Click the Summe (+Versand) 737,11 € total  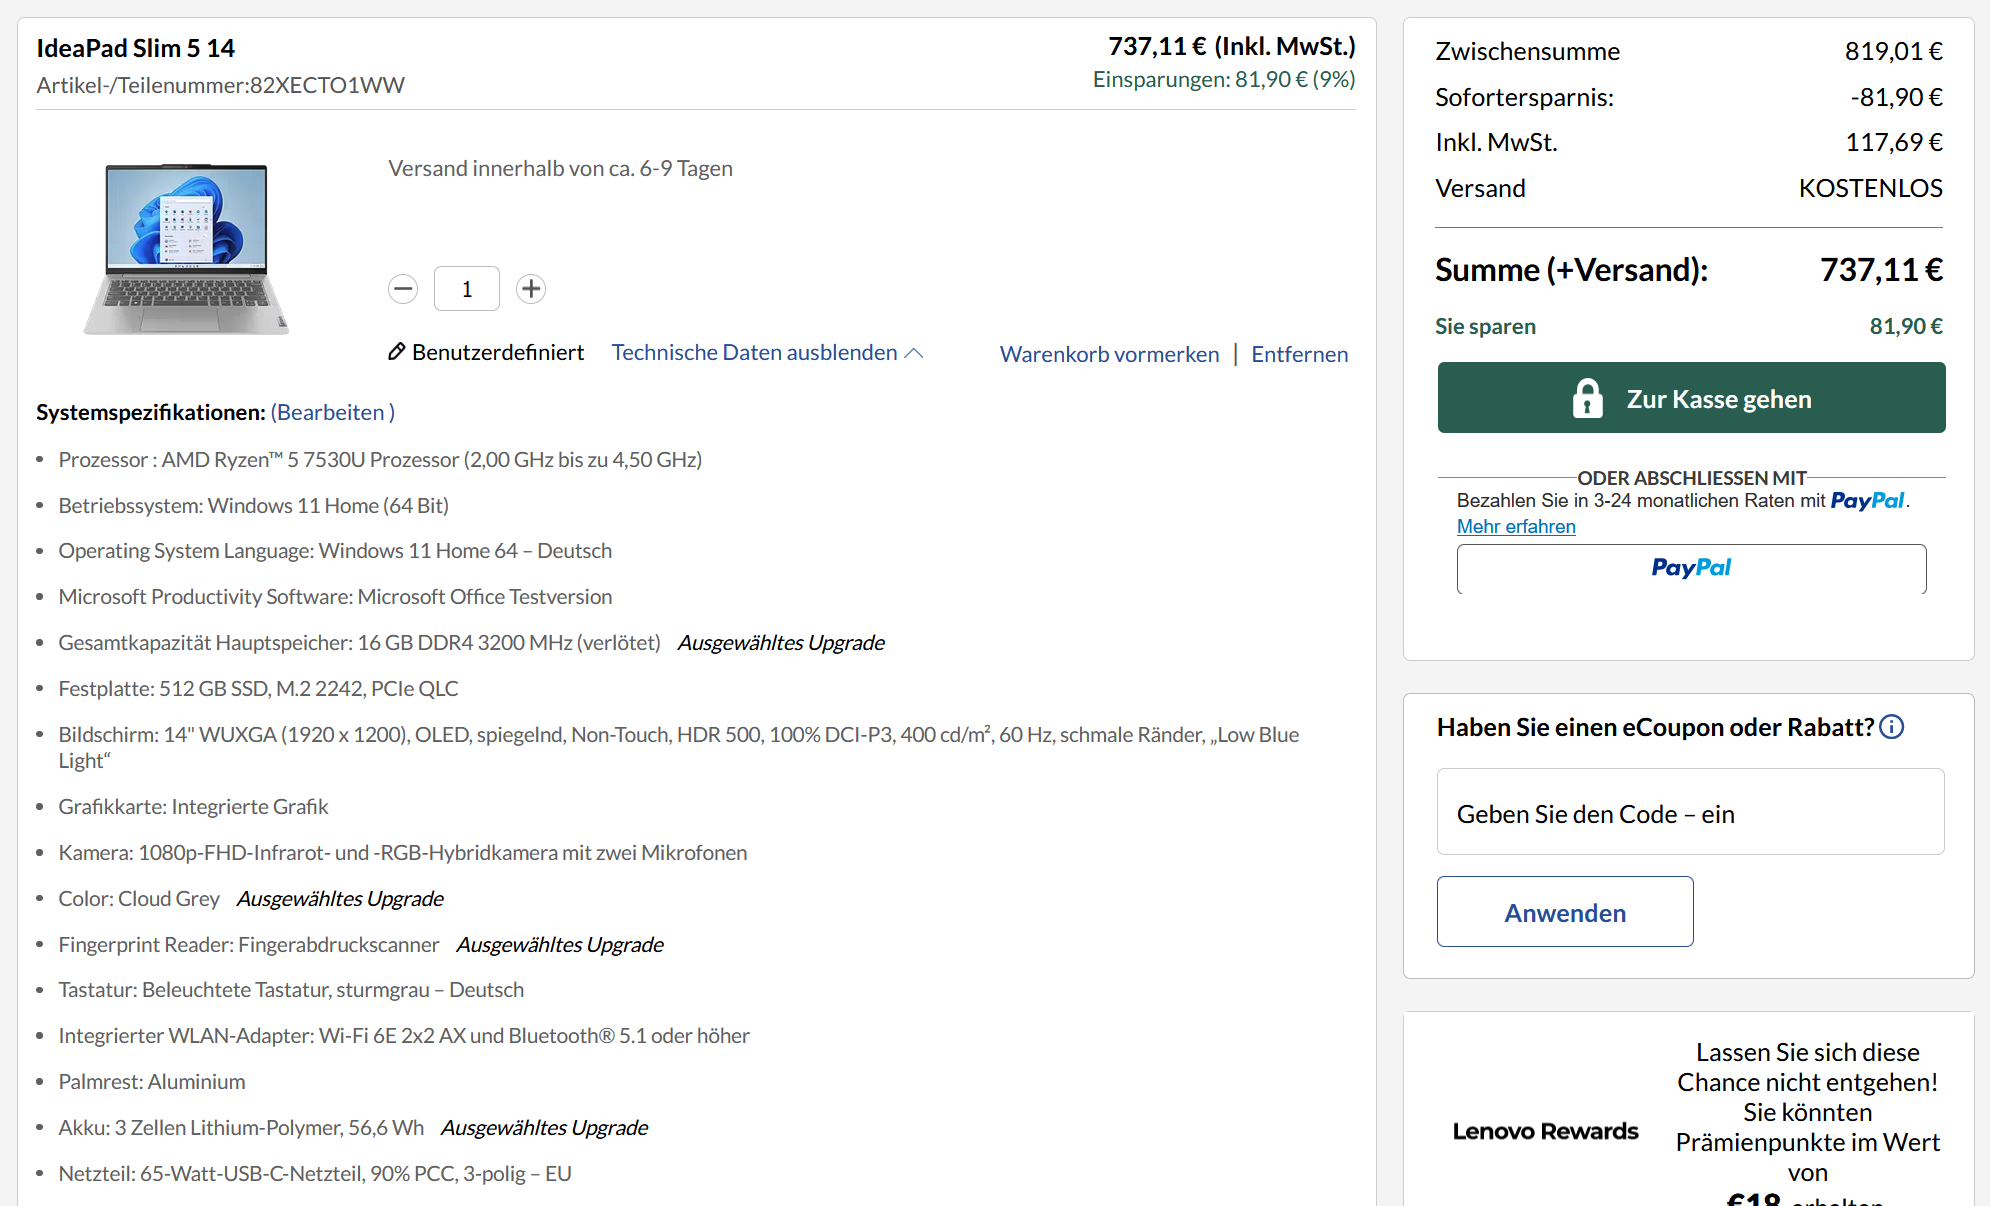(x=1881, y=269)
